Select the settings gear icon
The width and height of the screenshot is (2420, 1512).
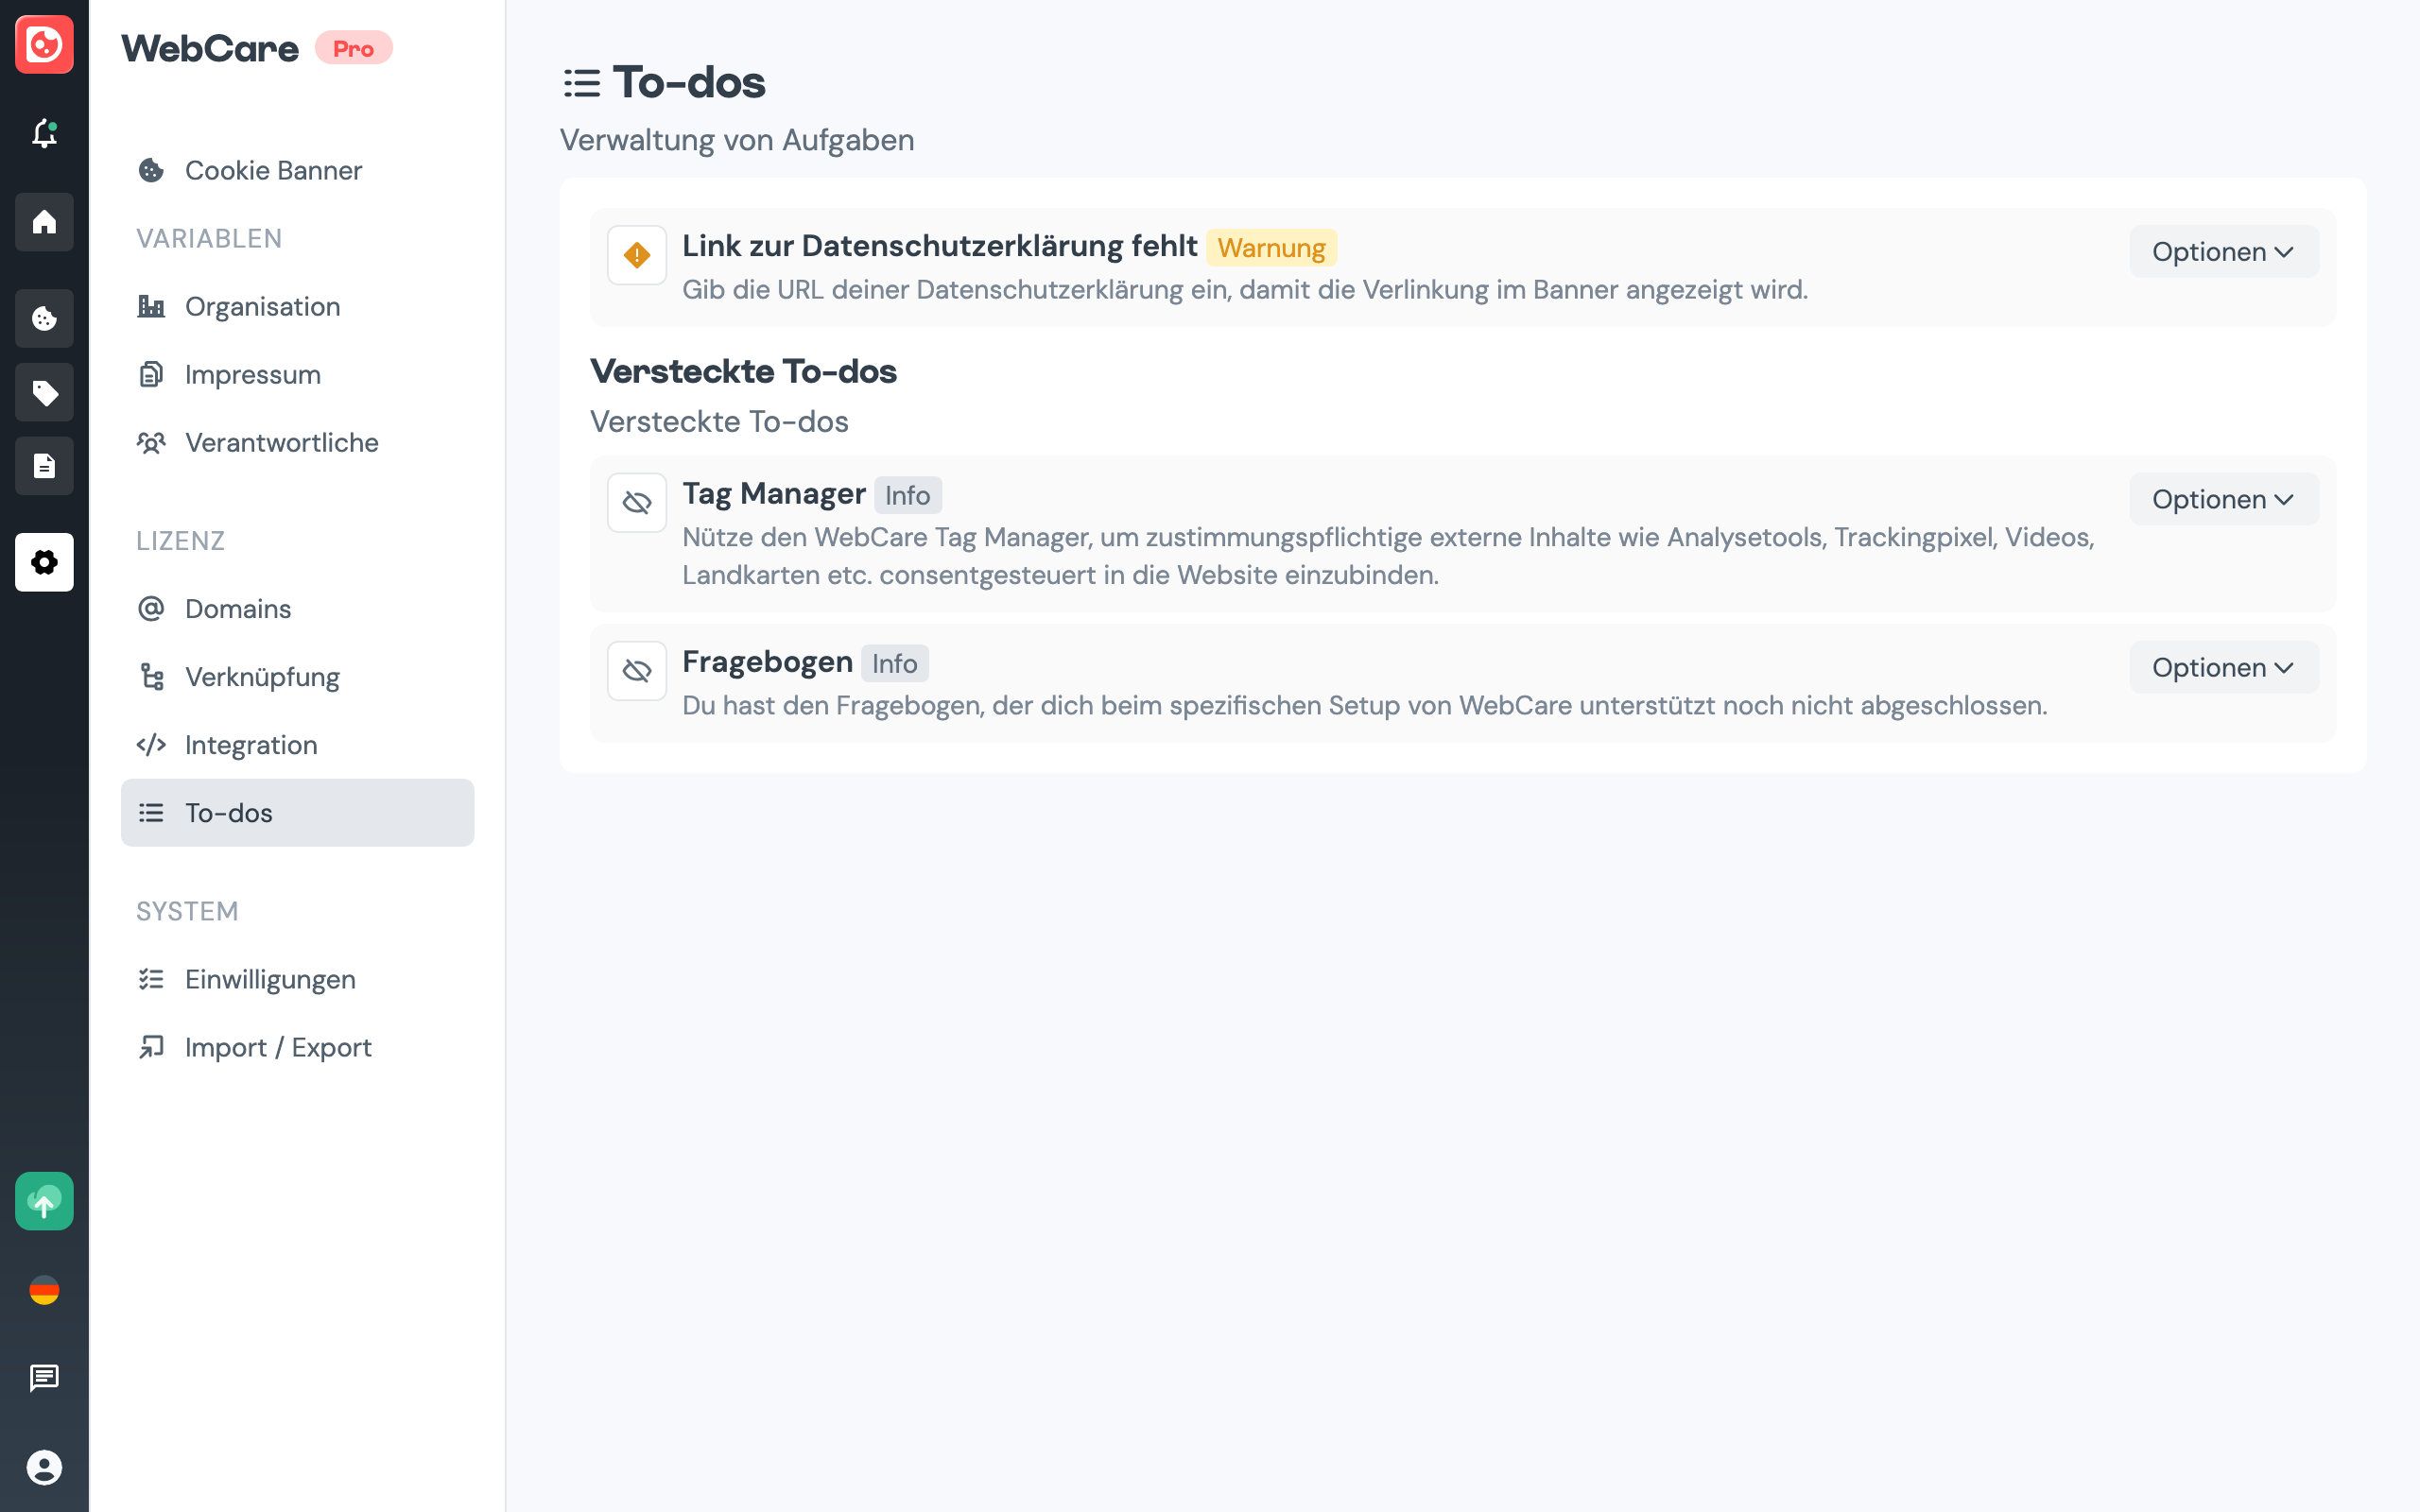(44, 562)
